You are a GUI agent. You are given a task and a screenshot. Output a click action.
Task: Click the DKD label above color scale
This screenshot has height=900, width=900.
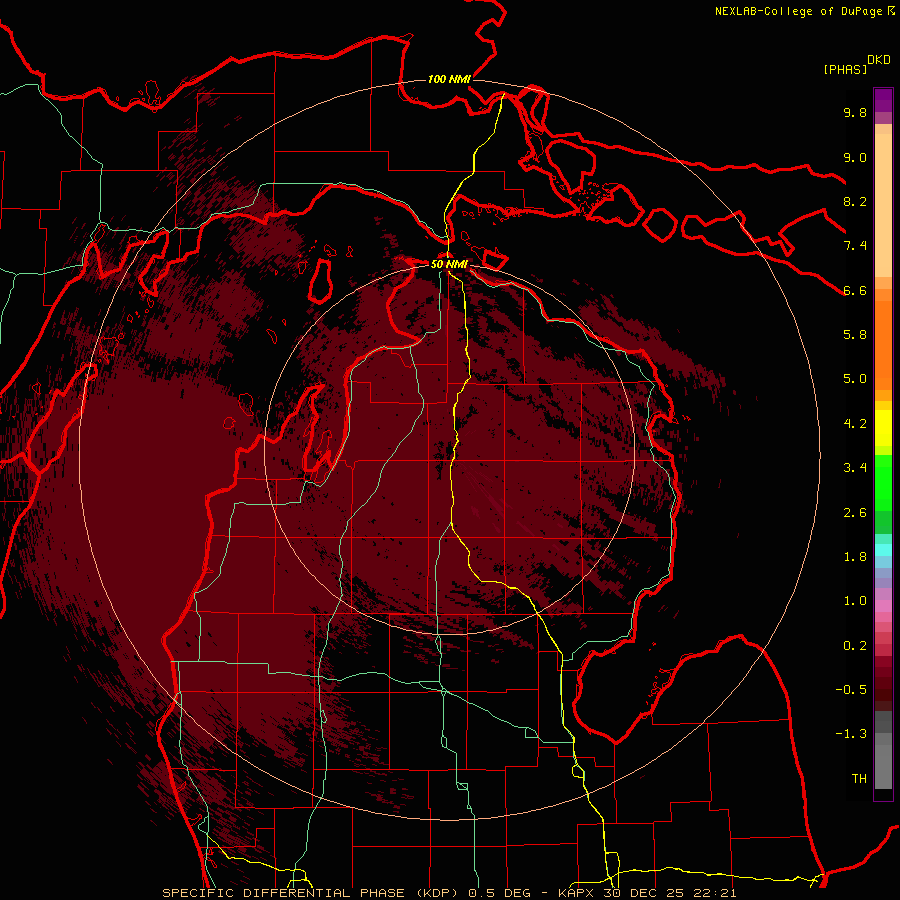879,60
